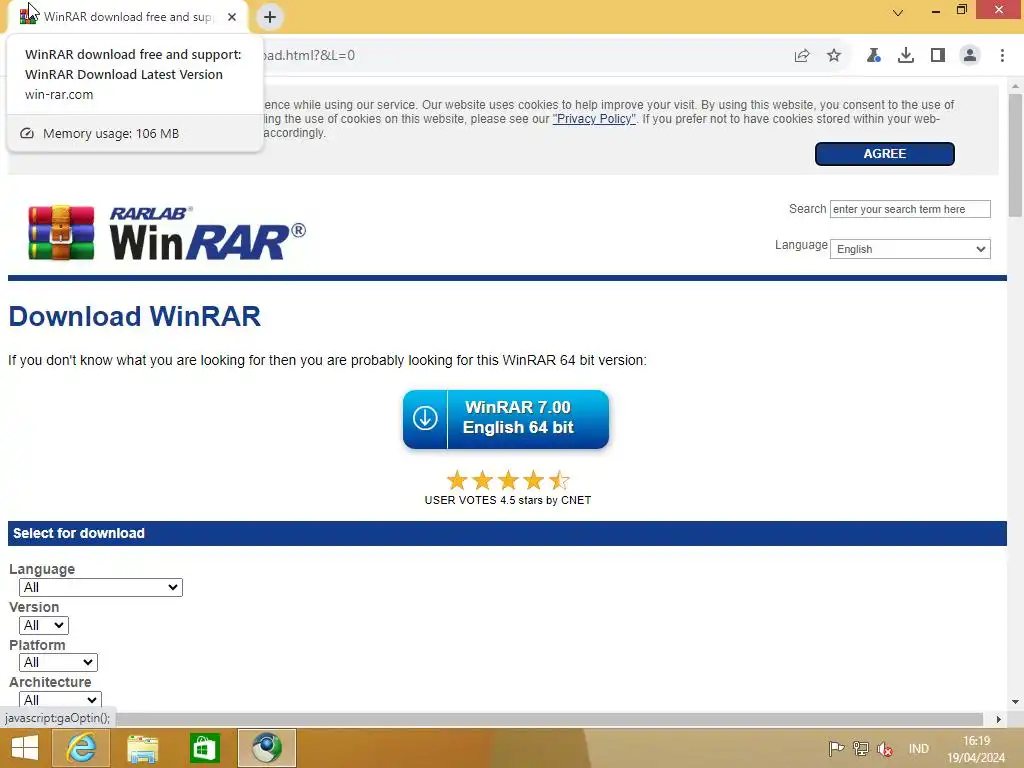Click the network tray icon
The image size is (1024, 768).
point(861,748)
